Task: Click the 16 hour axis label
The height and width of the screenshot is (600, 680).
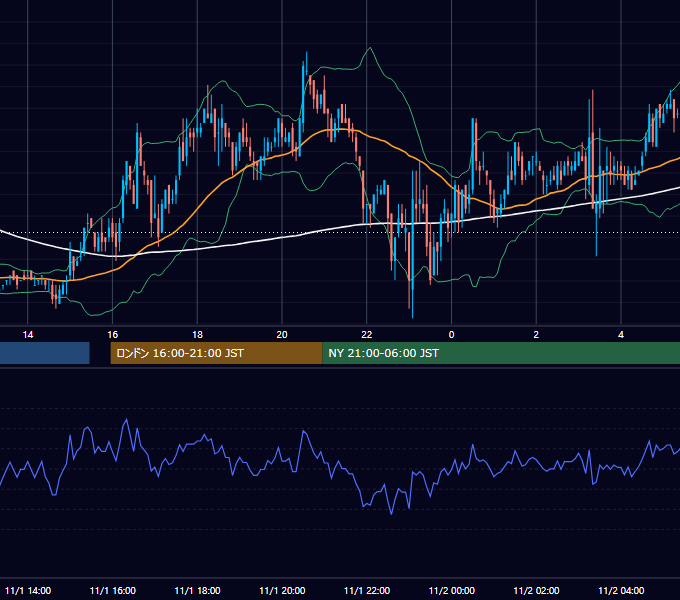Action: 112,335
